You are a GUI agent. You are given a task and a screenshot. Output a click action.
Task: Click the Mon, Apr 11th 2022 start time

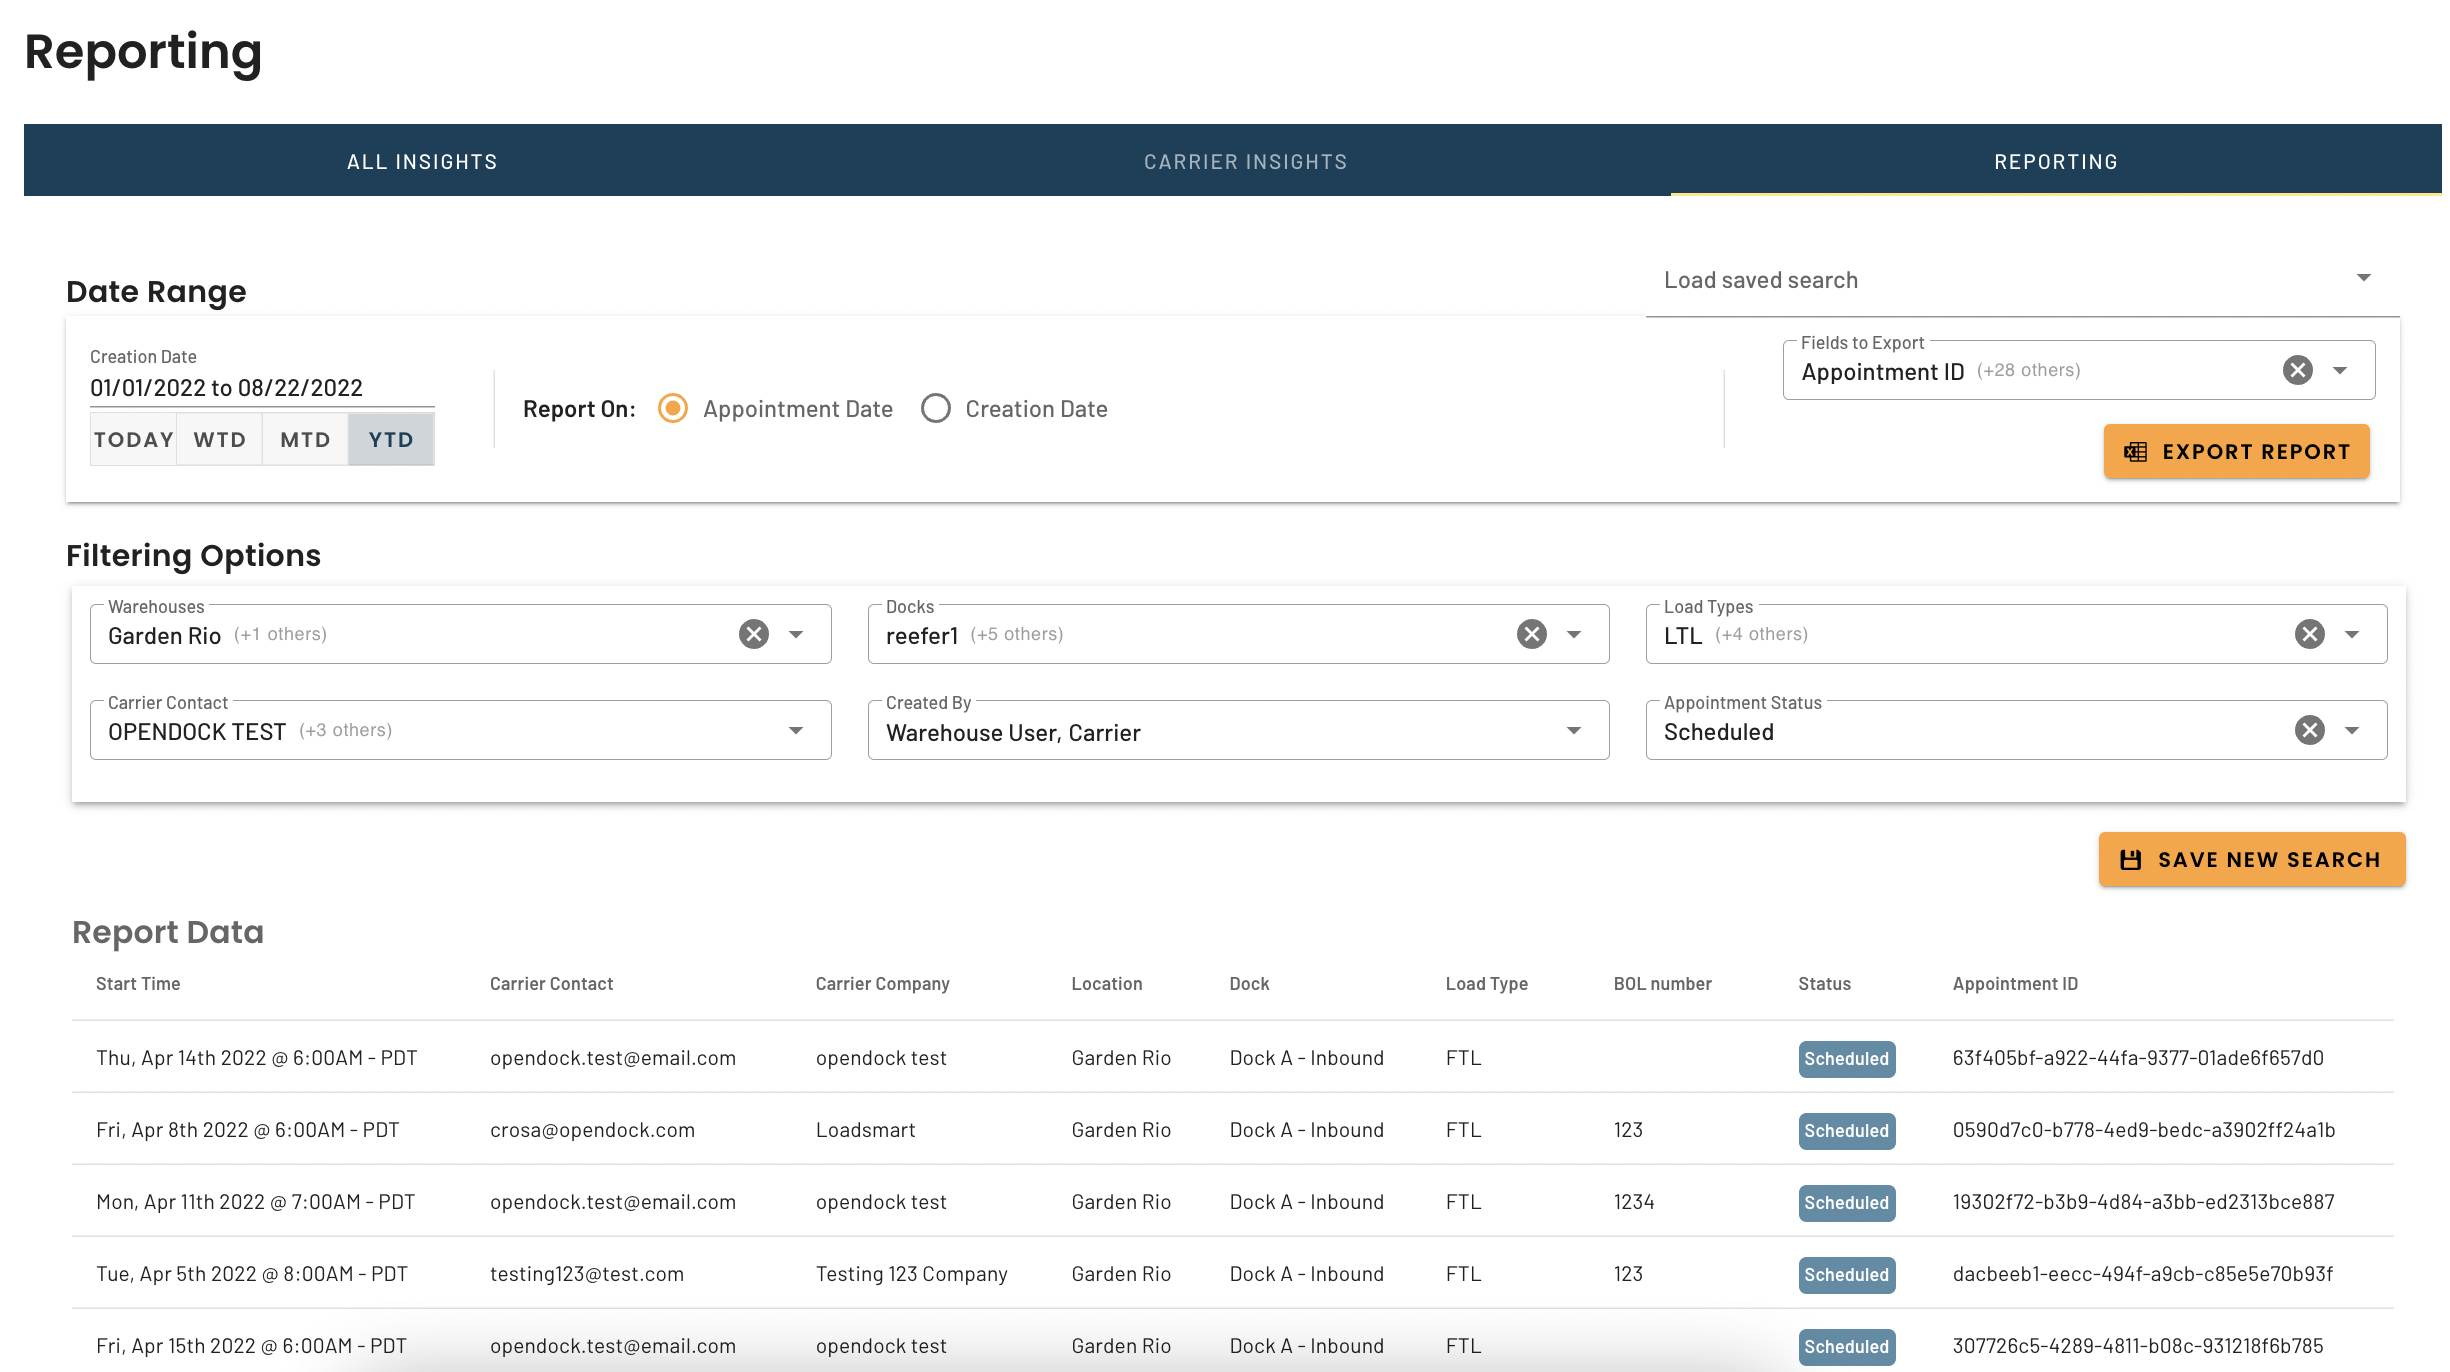(256, 1202)
